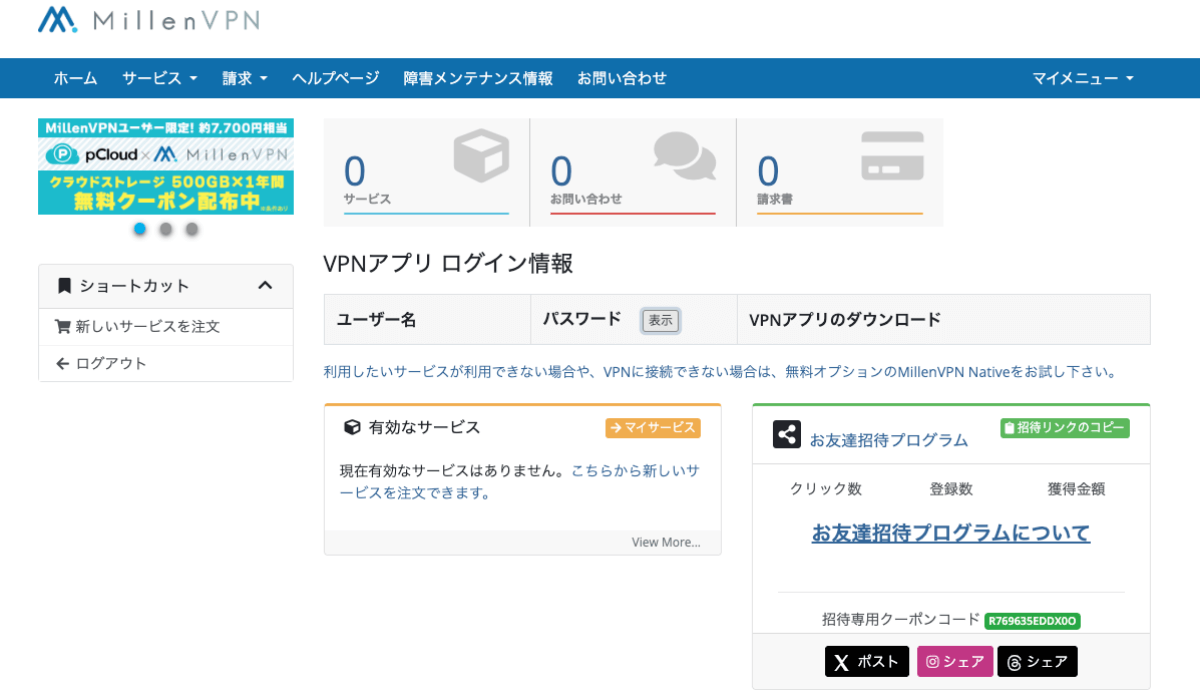Click the shopping cart icon
1200x700 pixels.
(63, 326)
